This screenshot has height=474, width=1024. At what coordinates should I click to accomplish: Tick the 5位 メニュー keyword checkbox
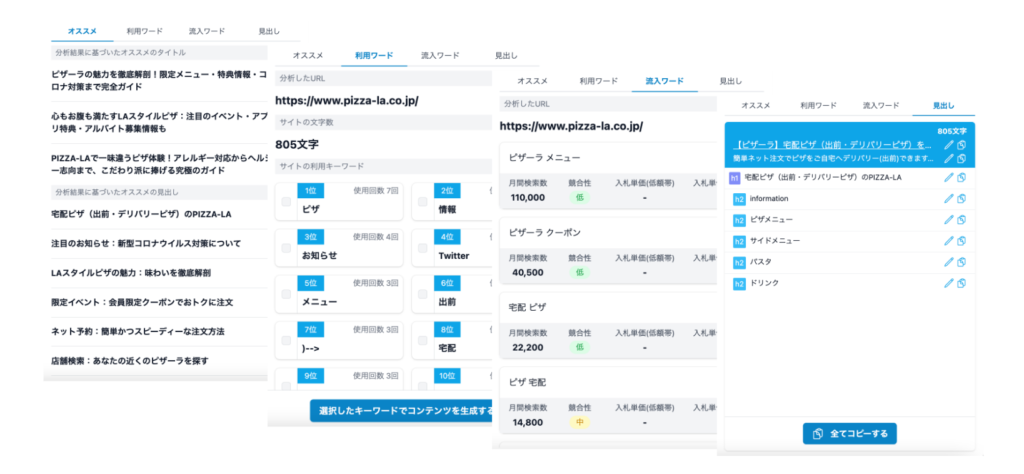(286, 294)
